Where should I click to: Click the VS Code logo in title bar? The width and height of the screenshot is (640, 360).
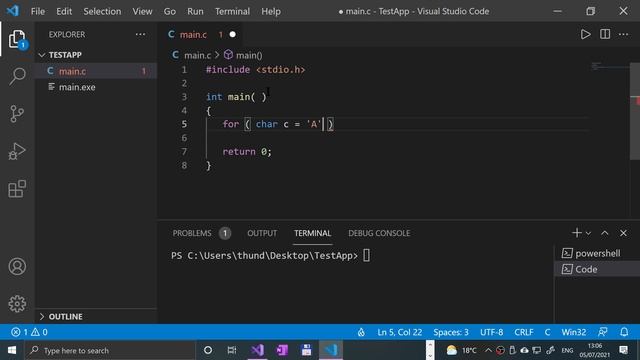[x=13, y=11]
